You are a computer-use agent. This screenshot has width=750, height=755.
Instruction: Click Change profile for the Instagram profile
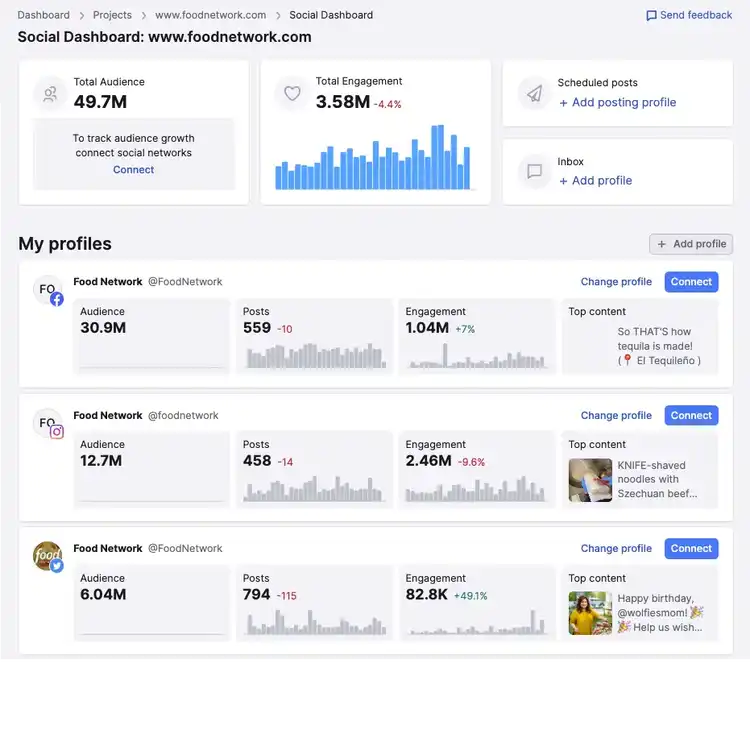[x=616, y=416]
